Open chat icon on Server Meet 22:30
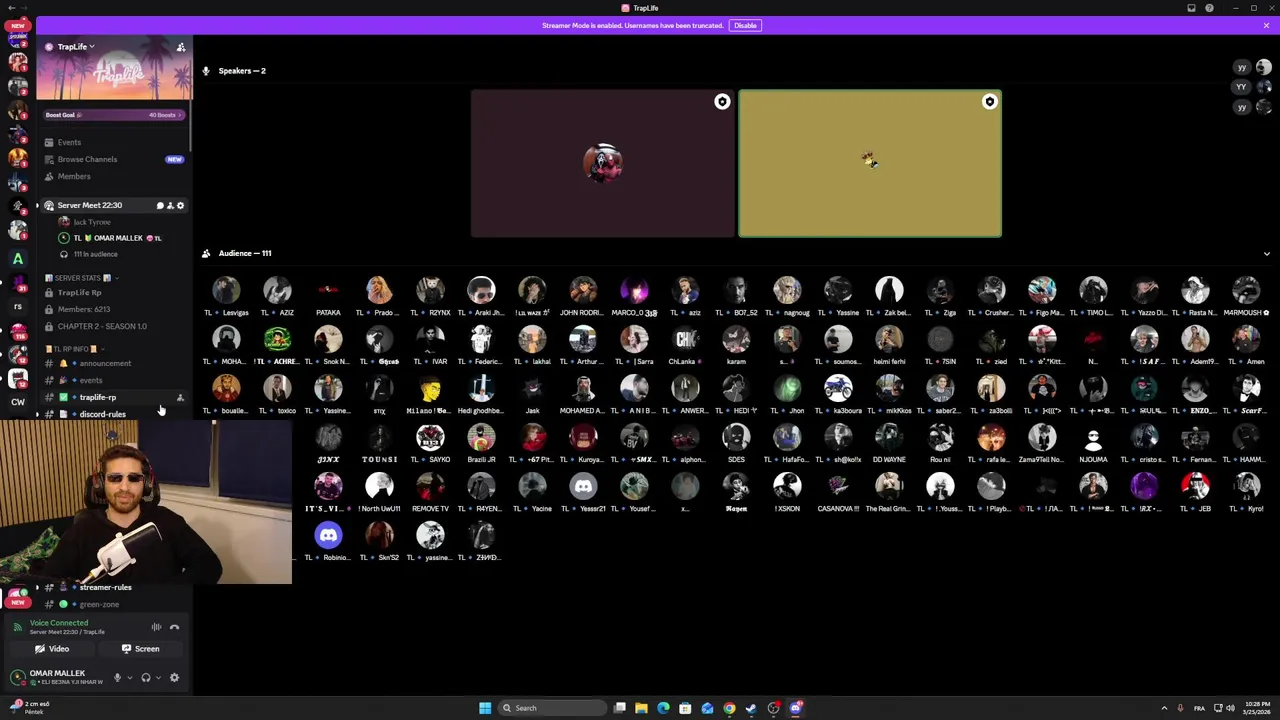 [160, 205]
